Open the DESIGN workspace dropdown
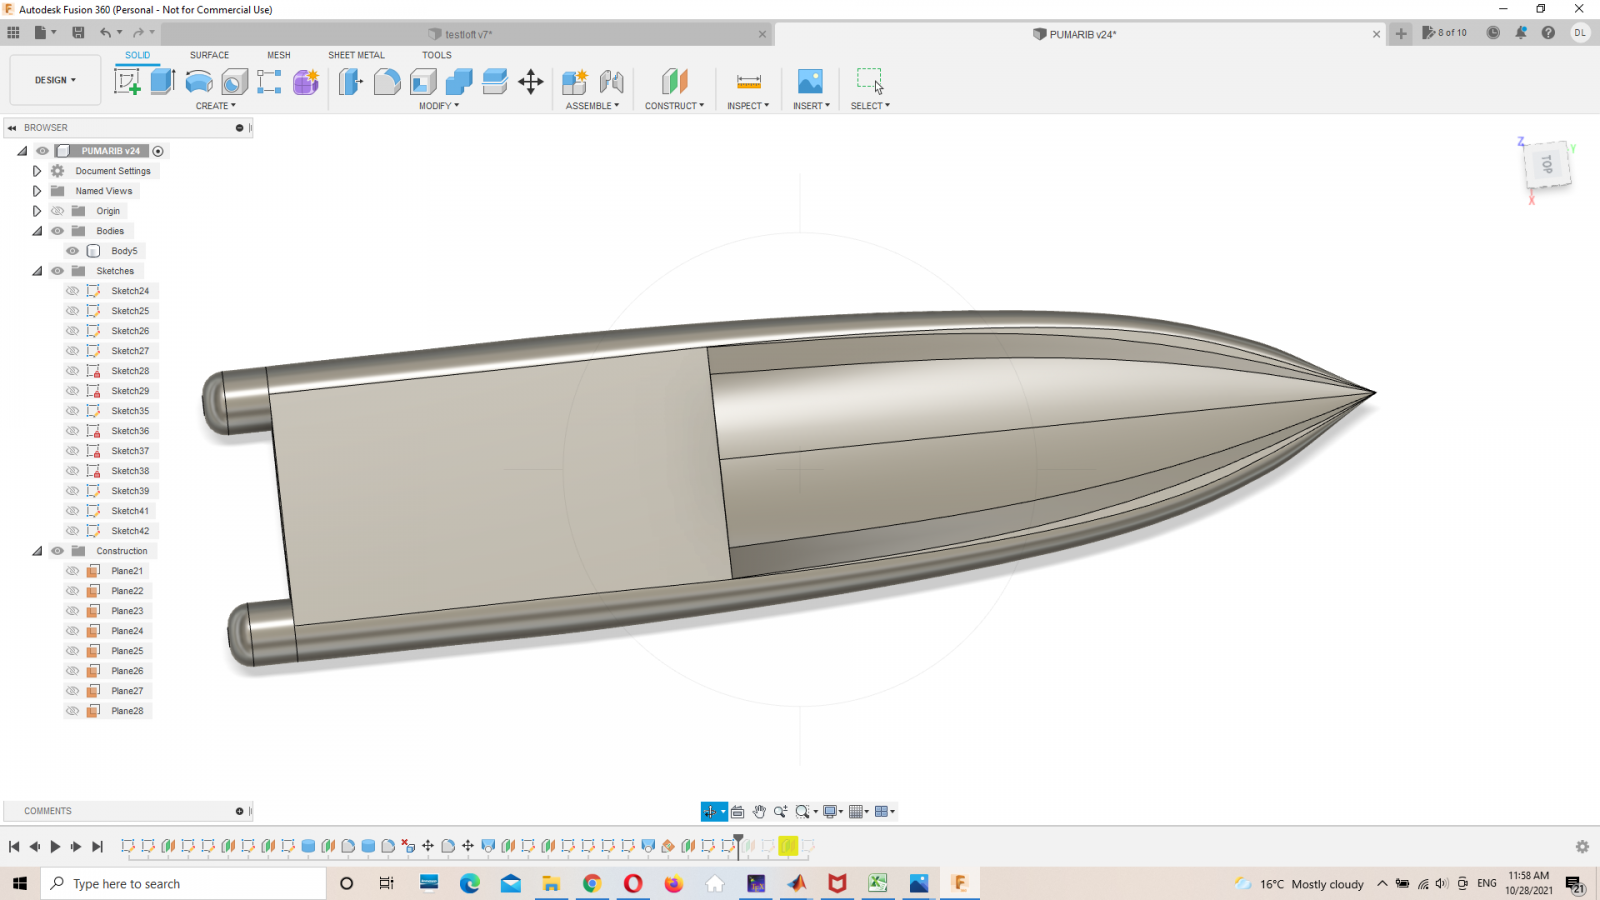1600x900 pixels. tap(55, 80)
